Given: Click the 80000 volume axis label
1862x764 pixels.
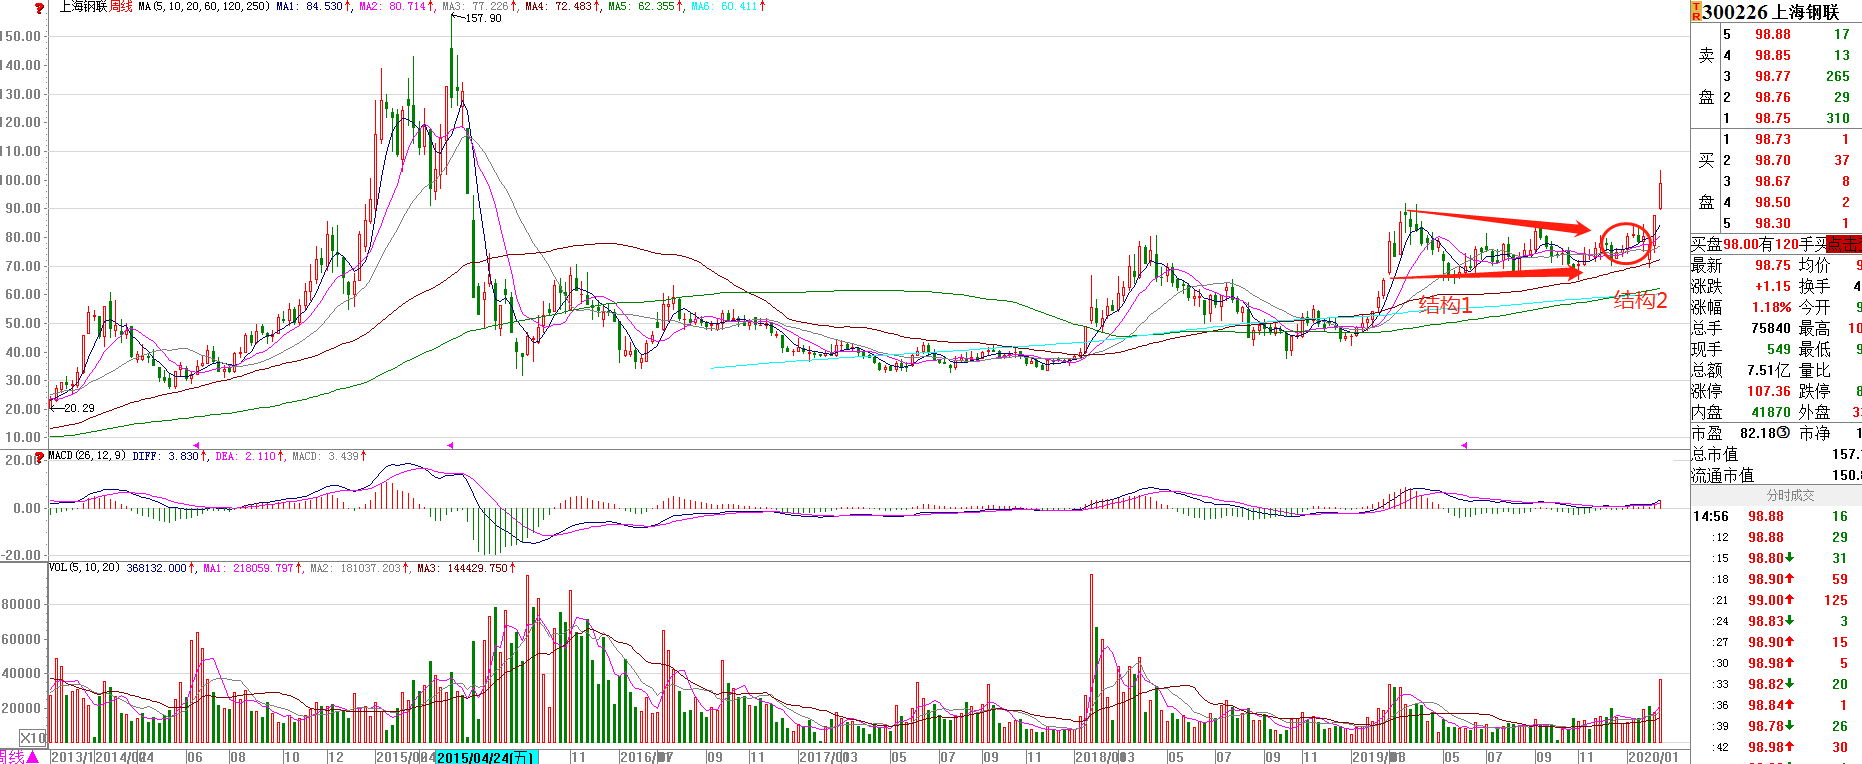Looking at the screenshot, I should click(22, 604).
